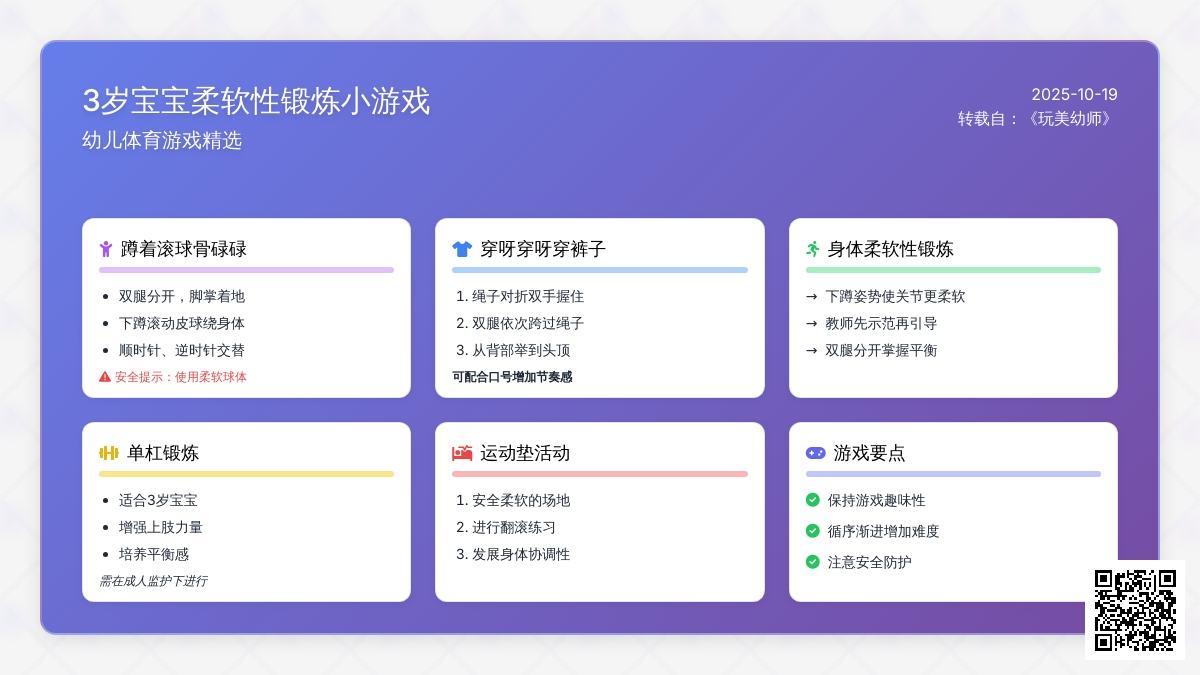Click the main title 3岁宝宝柔软性锻炼小游戏
The width and height of the screenshot is (1200, 675).
[x=256, y=101]
